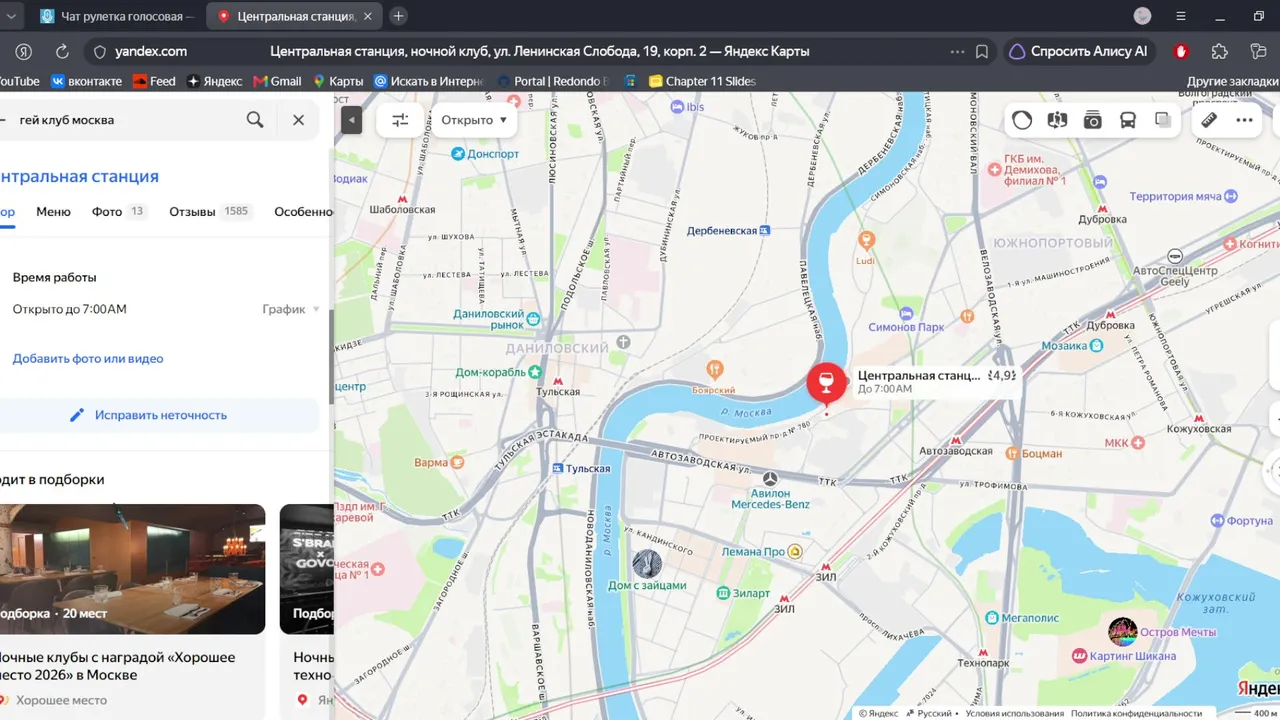Click the Мегаполис shopping marker
Screen dimensions: 1280x720
992,618
